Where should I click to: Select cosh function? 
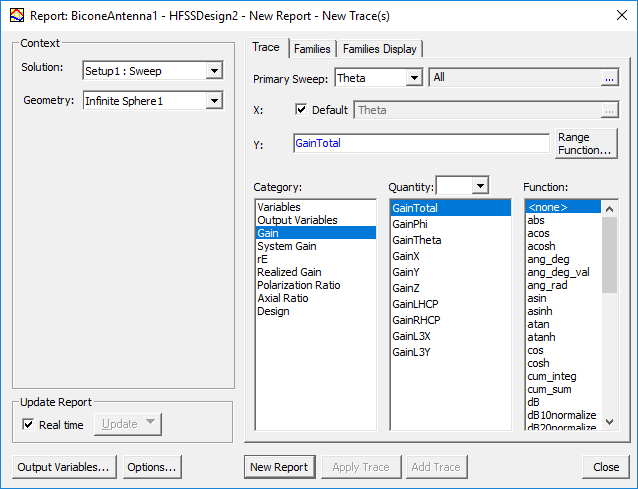coord(563,363)
